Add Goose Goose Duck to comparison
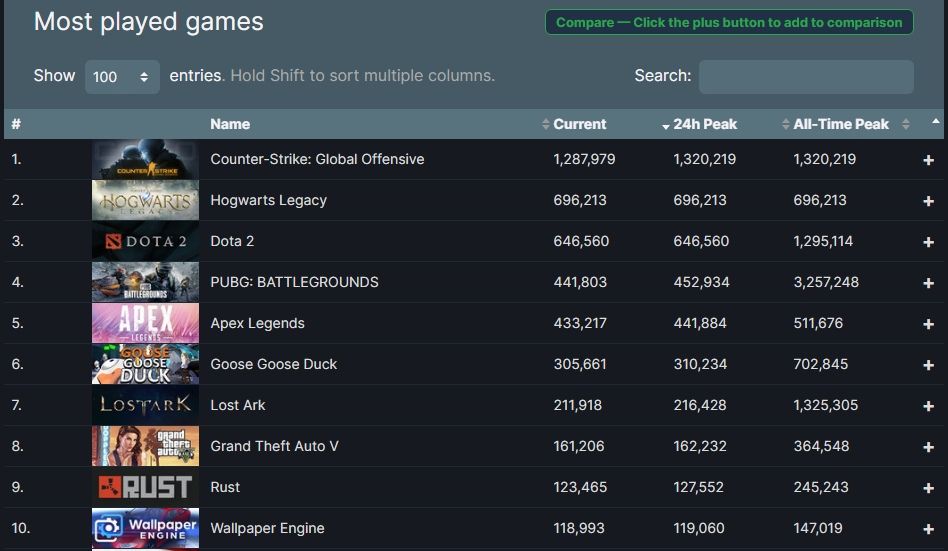This screenshot has height=551, width=948. pyautogui.click(x=928, y=365)
